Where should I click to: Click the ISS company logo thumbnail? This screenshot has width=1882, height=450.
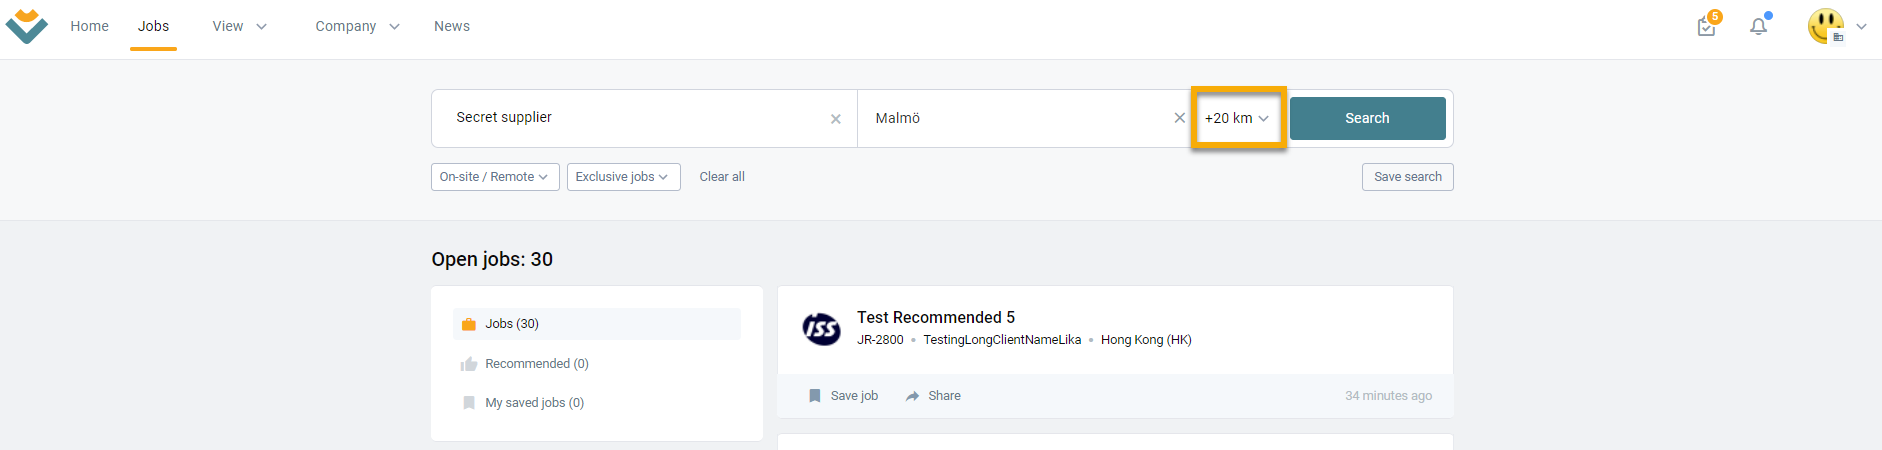pyautogui.click(x=822, y=328)
